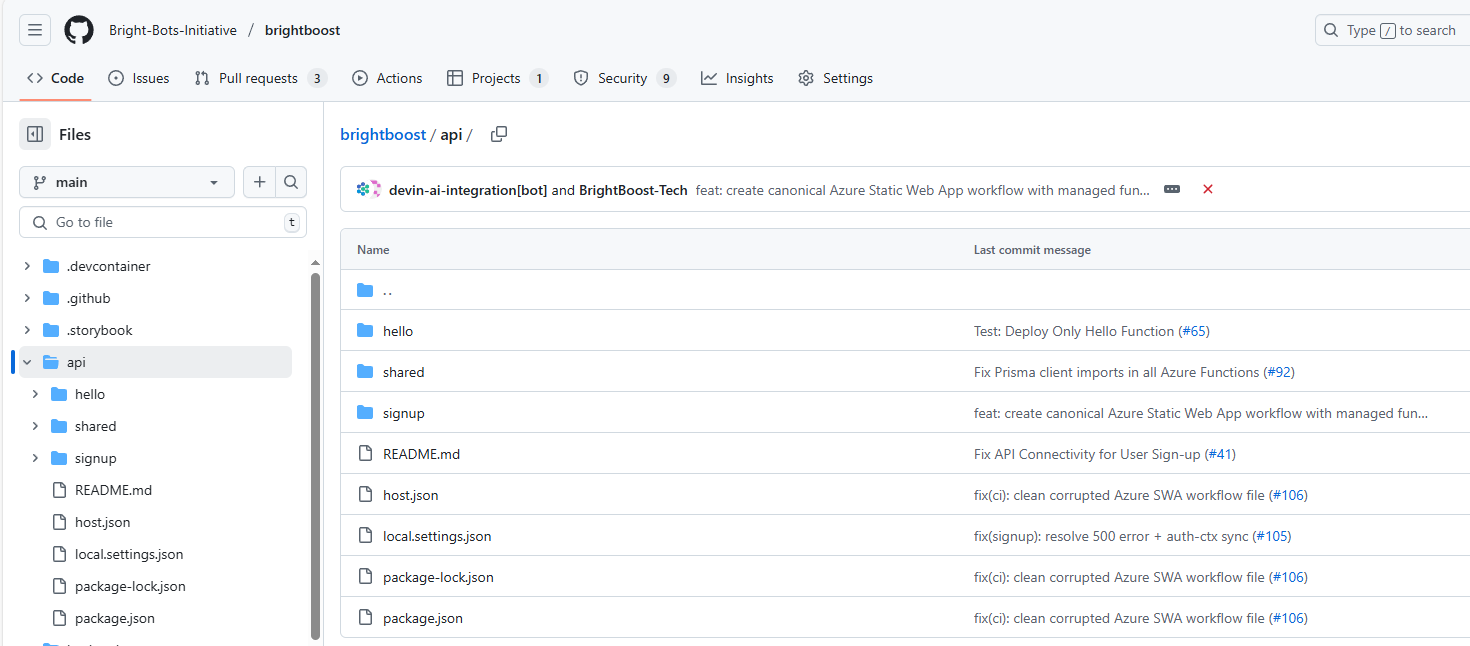Open the Projects tab

point(497,78)
